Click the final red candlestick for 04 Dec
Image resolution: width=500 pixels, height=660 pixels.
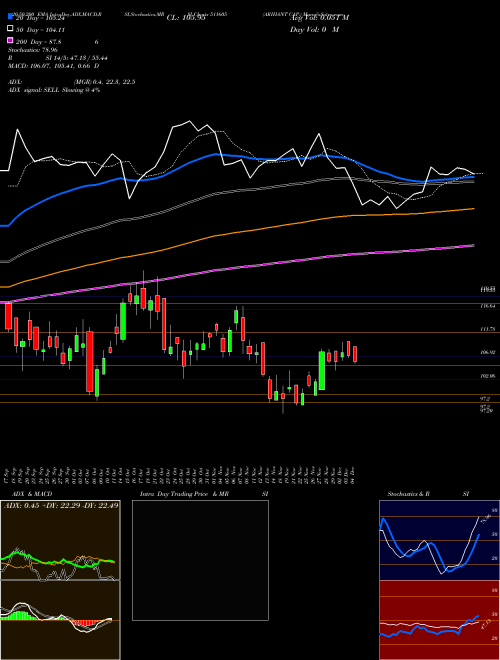tap(355, 354)
